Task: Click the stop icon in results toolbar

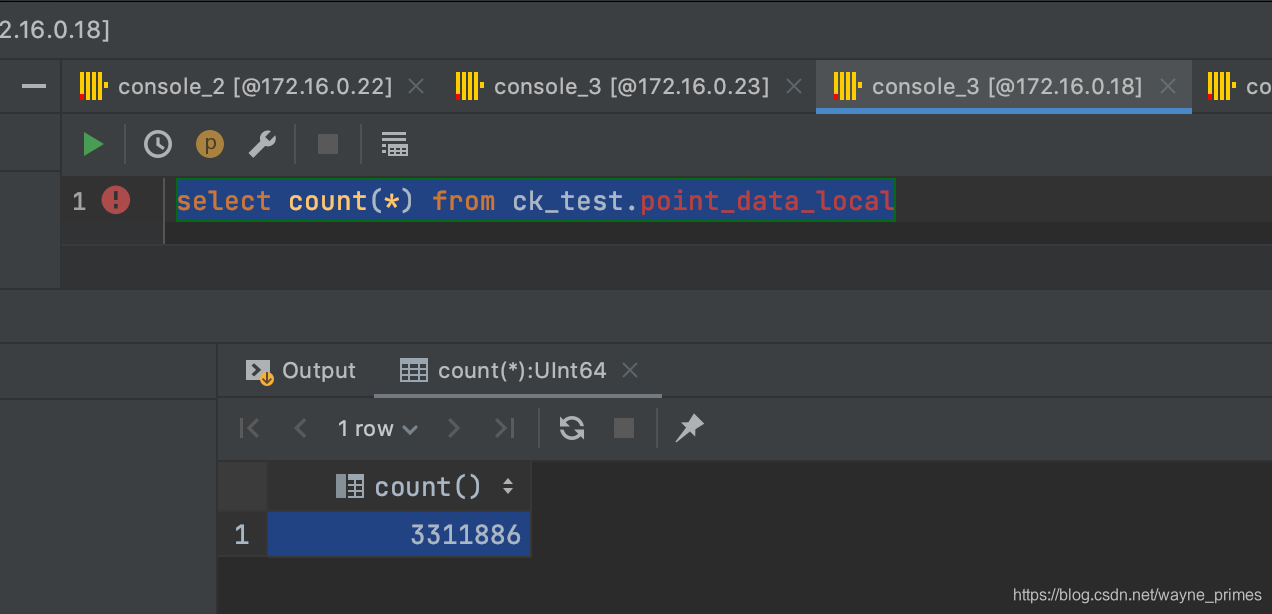Action: coord(624,429)
